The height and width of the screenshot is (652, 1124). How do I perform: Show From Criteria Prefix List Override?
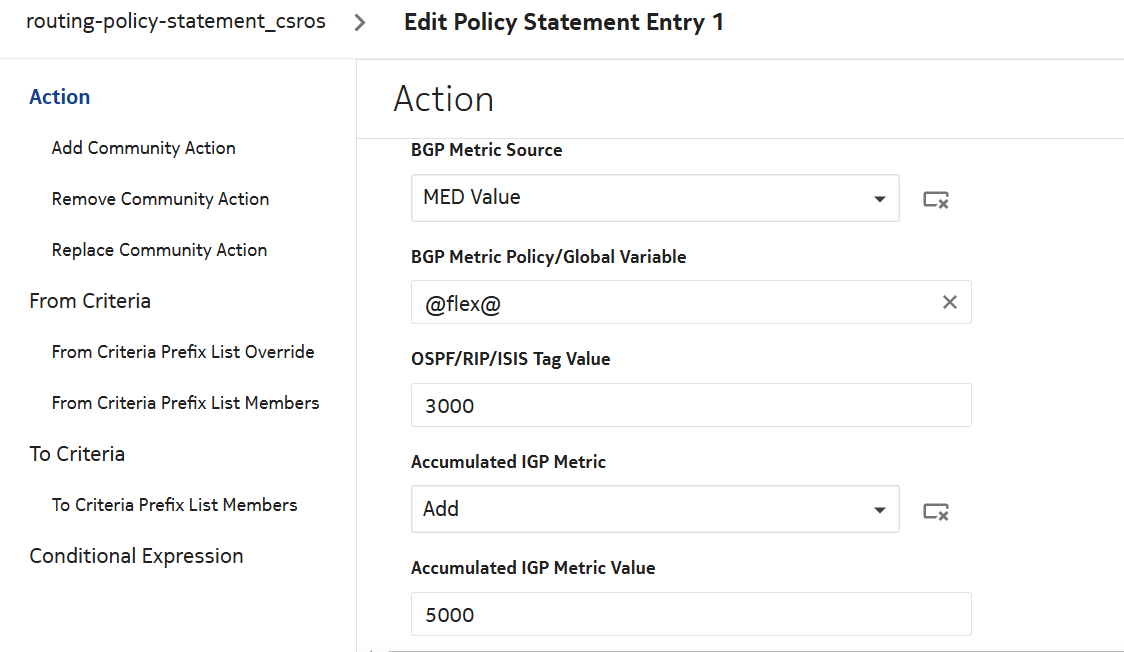(183, 352)
